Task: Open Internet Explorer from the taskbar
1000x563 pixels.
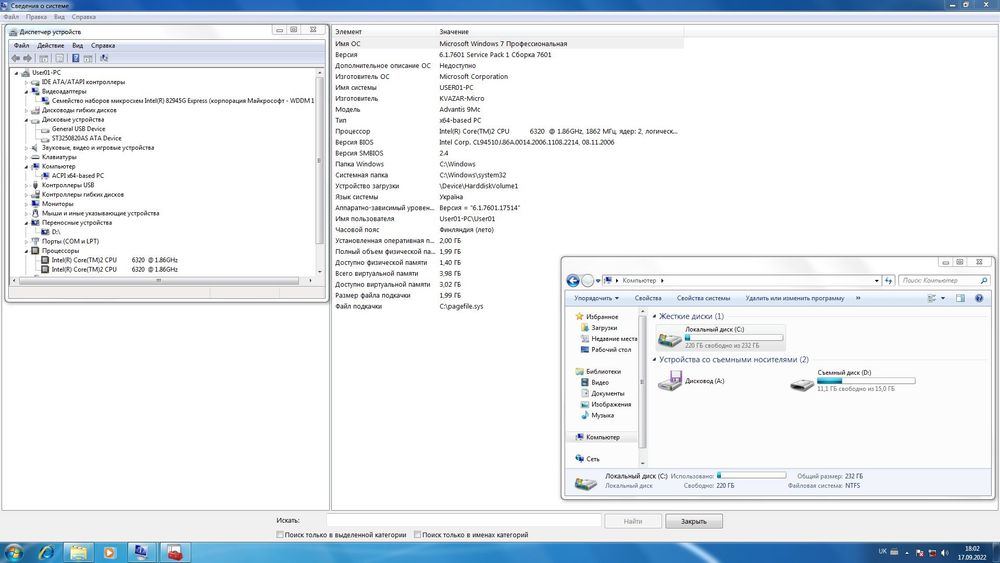Action: tap(46, 551)
